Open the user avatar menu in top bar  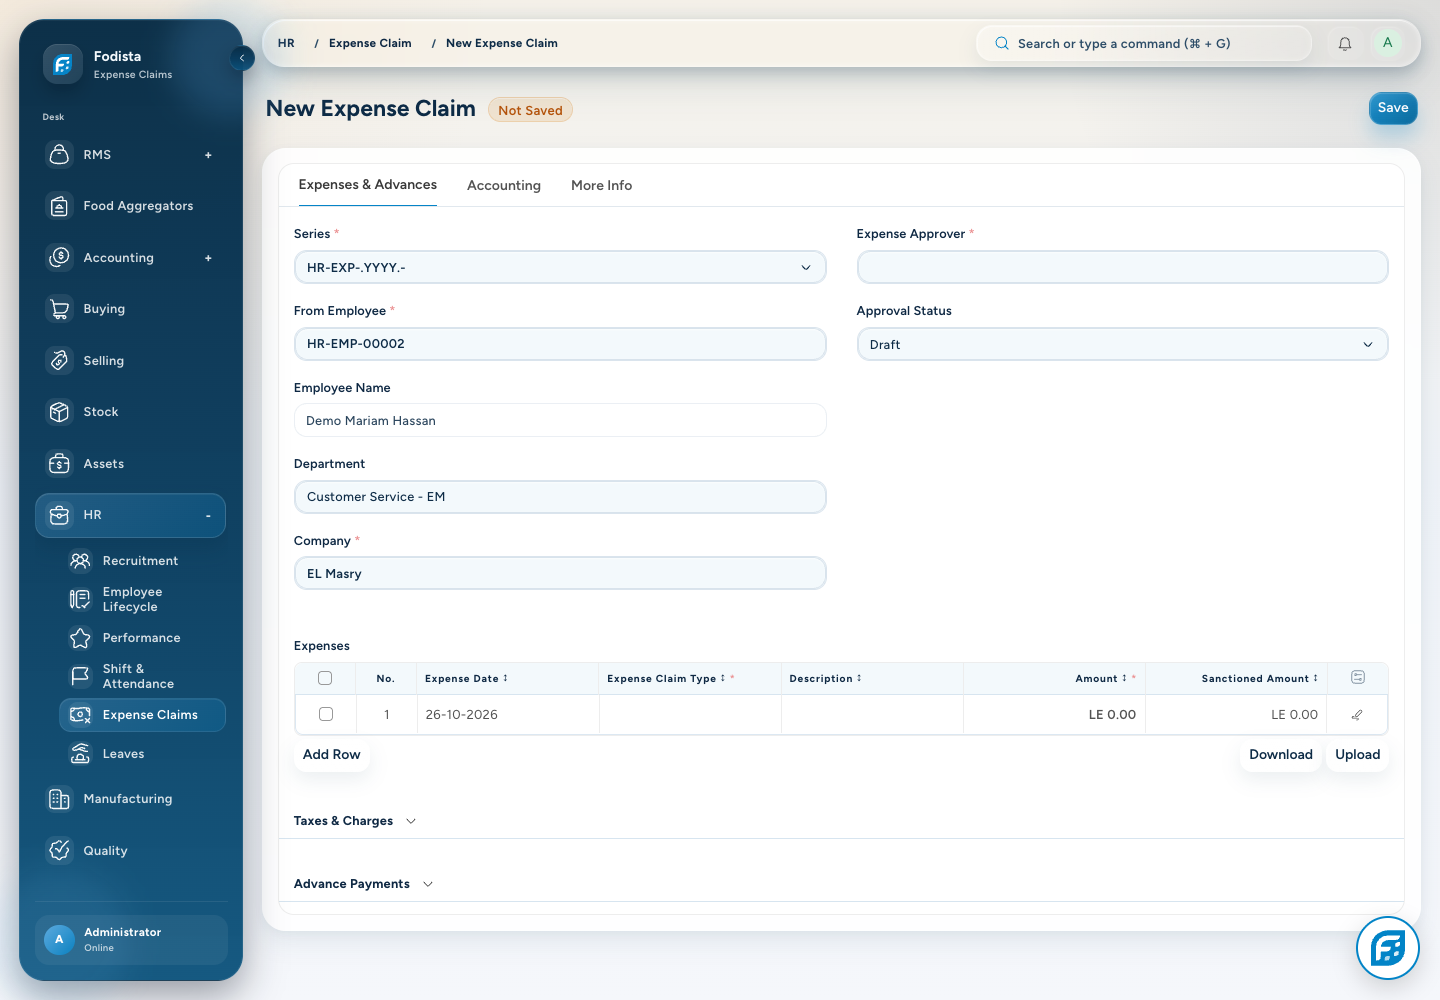[1387, 43]
